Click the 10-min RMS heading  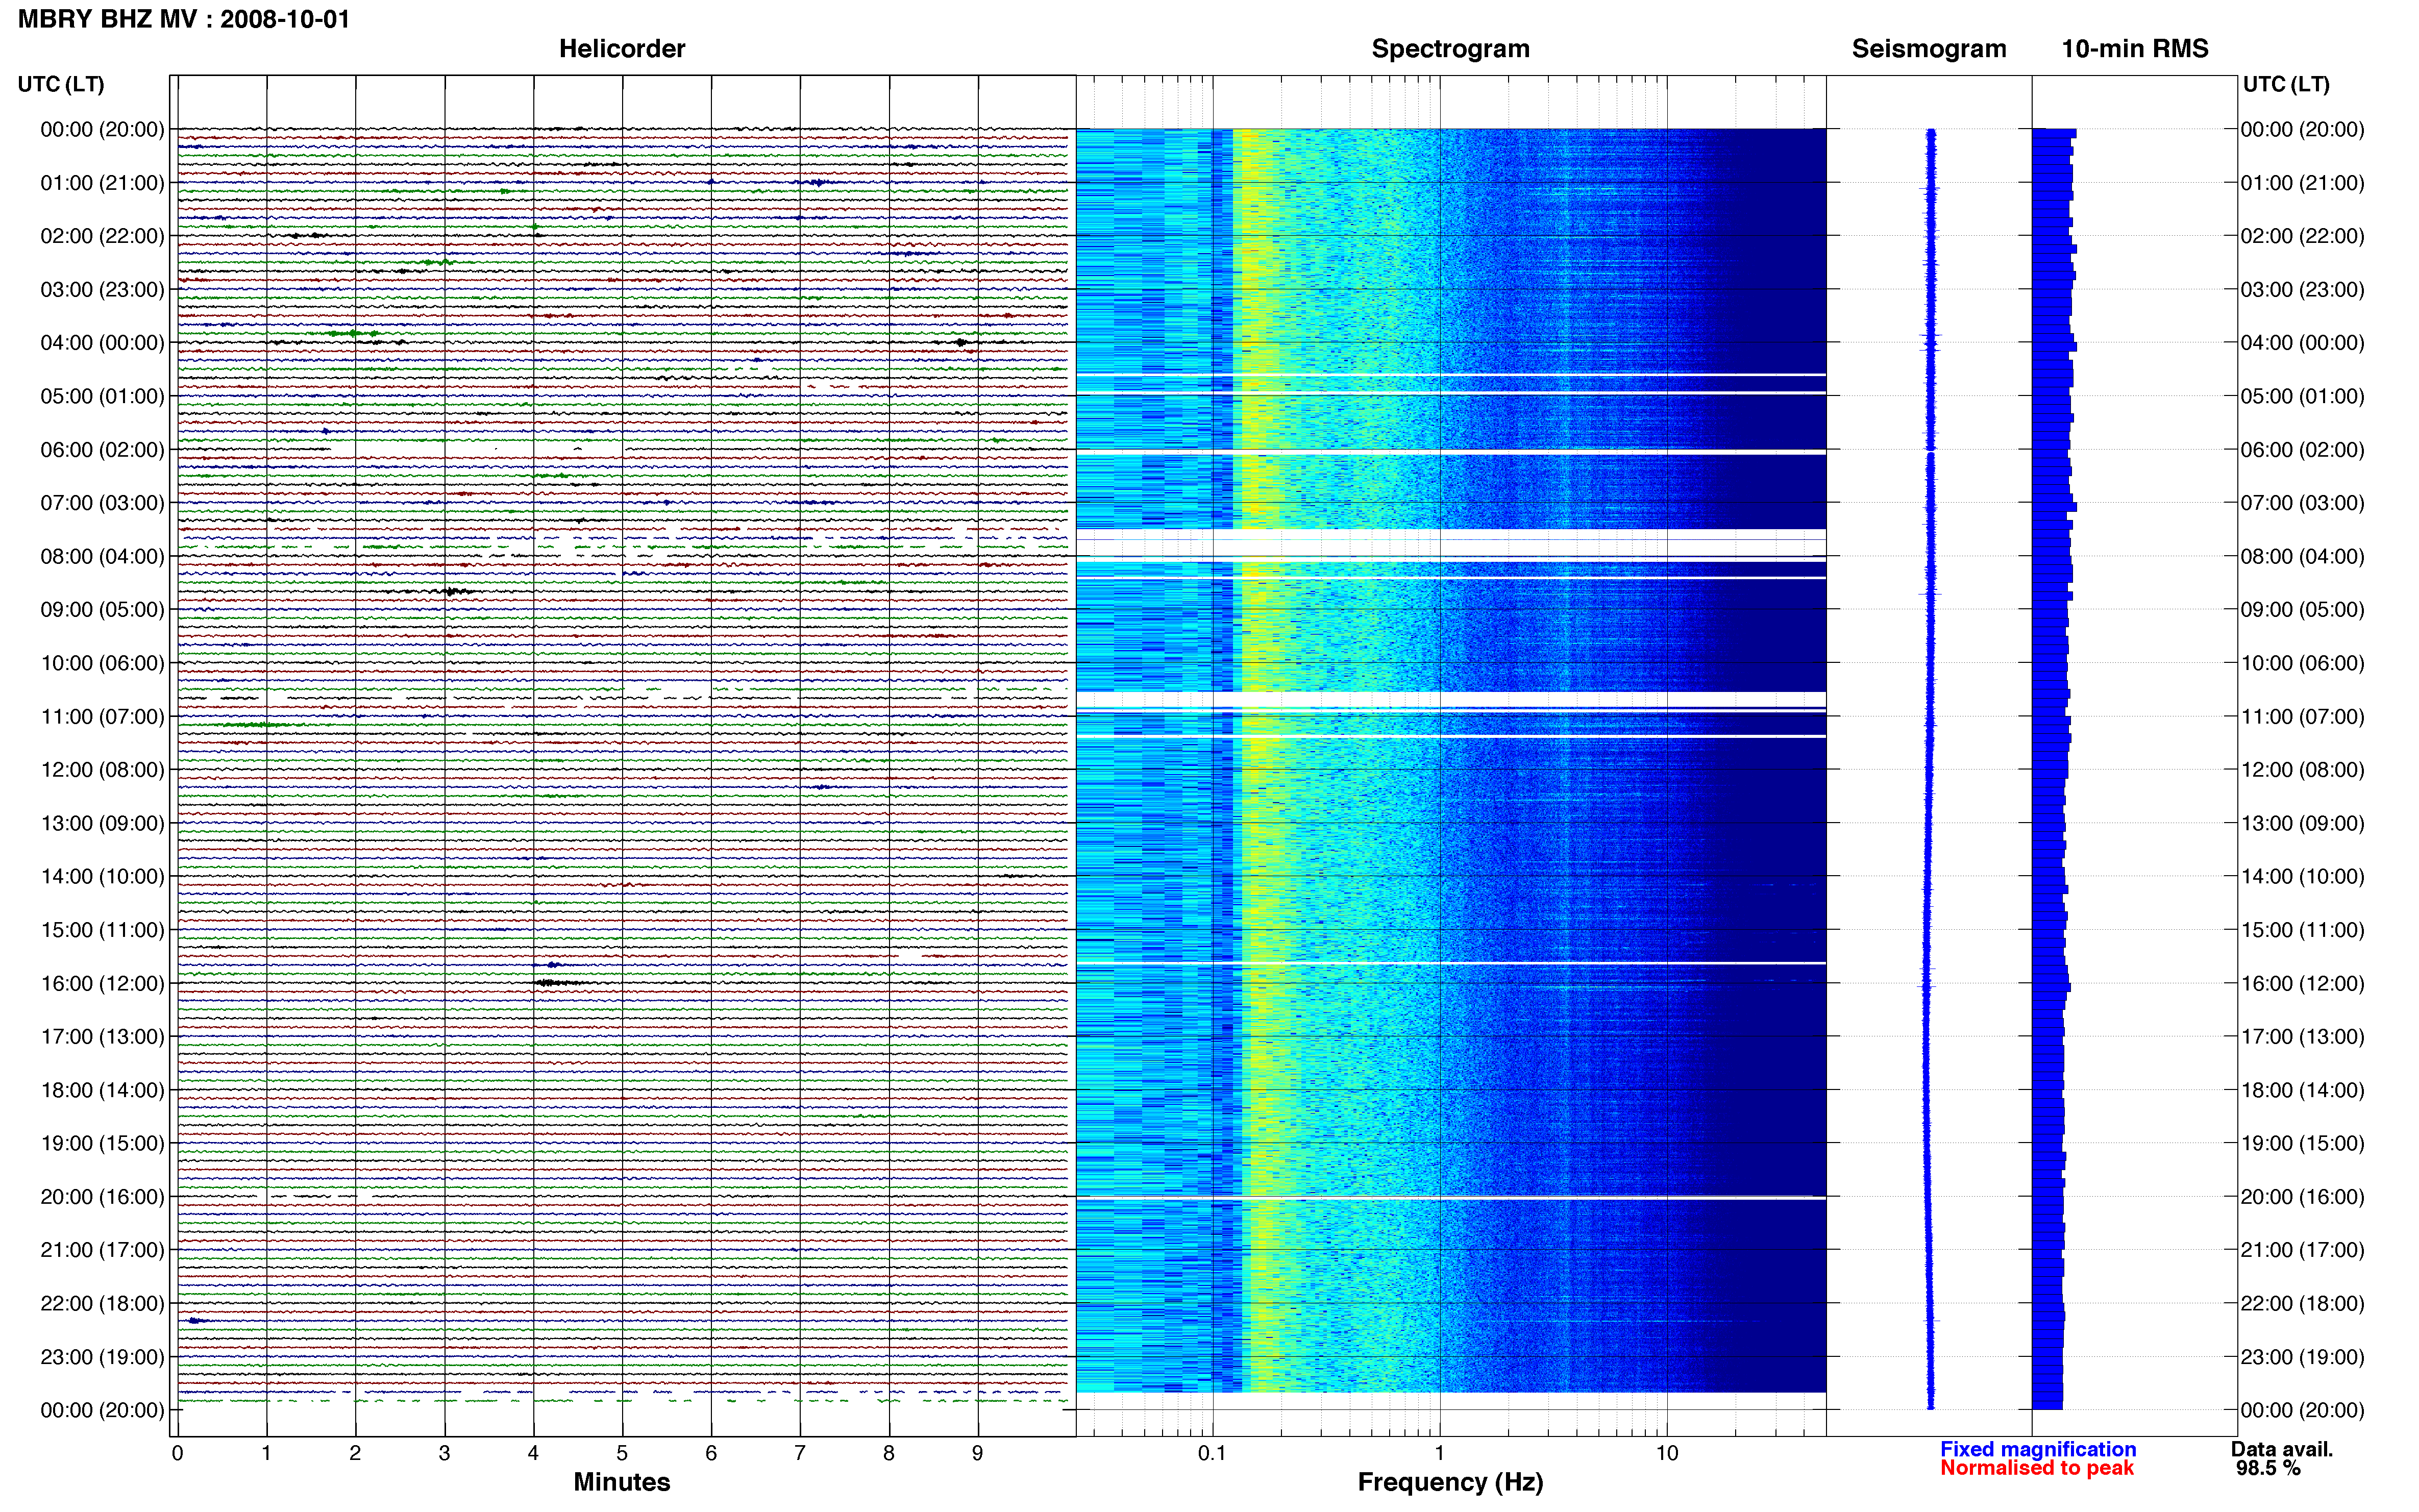pos(2135,49)
